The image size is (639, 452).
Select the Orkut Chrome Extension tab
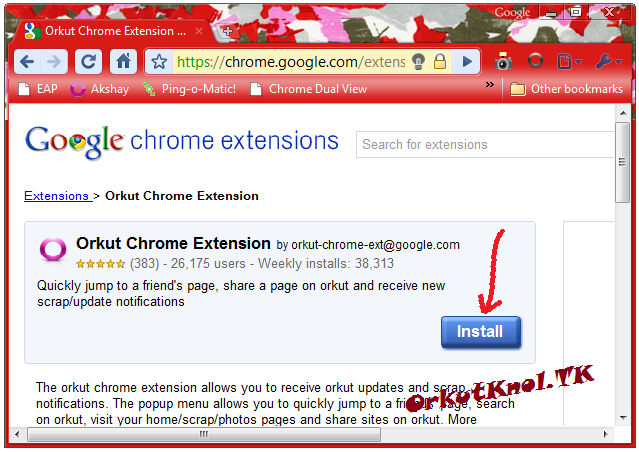click(x=113, y=31)
